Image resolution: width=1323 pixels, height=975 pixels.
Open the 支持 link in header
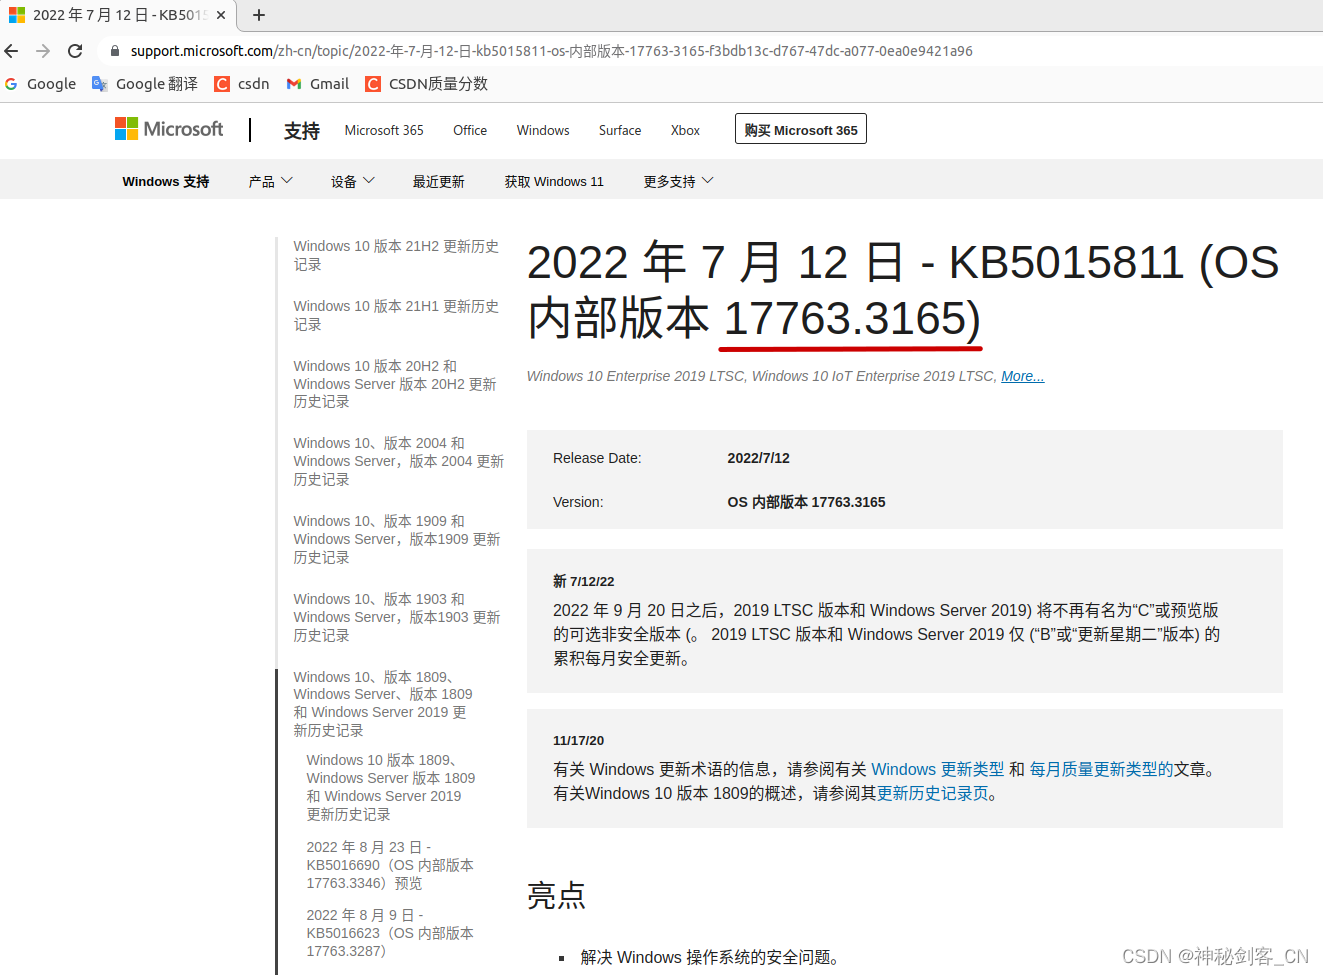click(x=301, y=131)
